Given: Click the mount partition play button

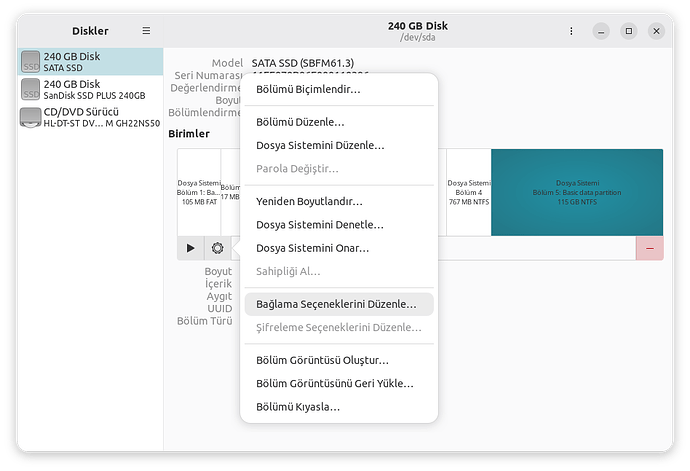Looking at the screenshot, I should click(190, 247).
